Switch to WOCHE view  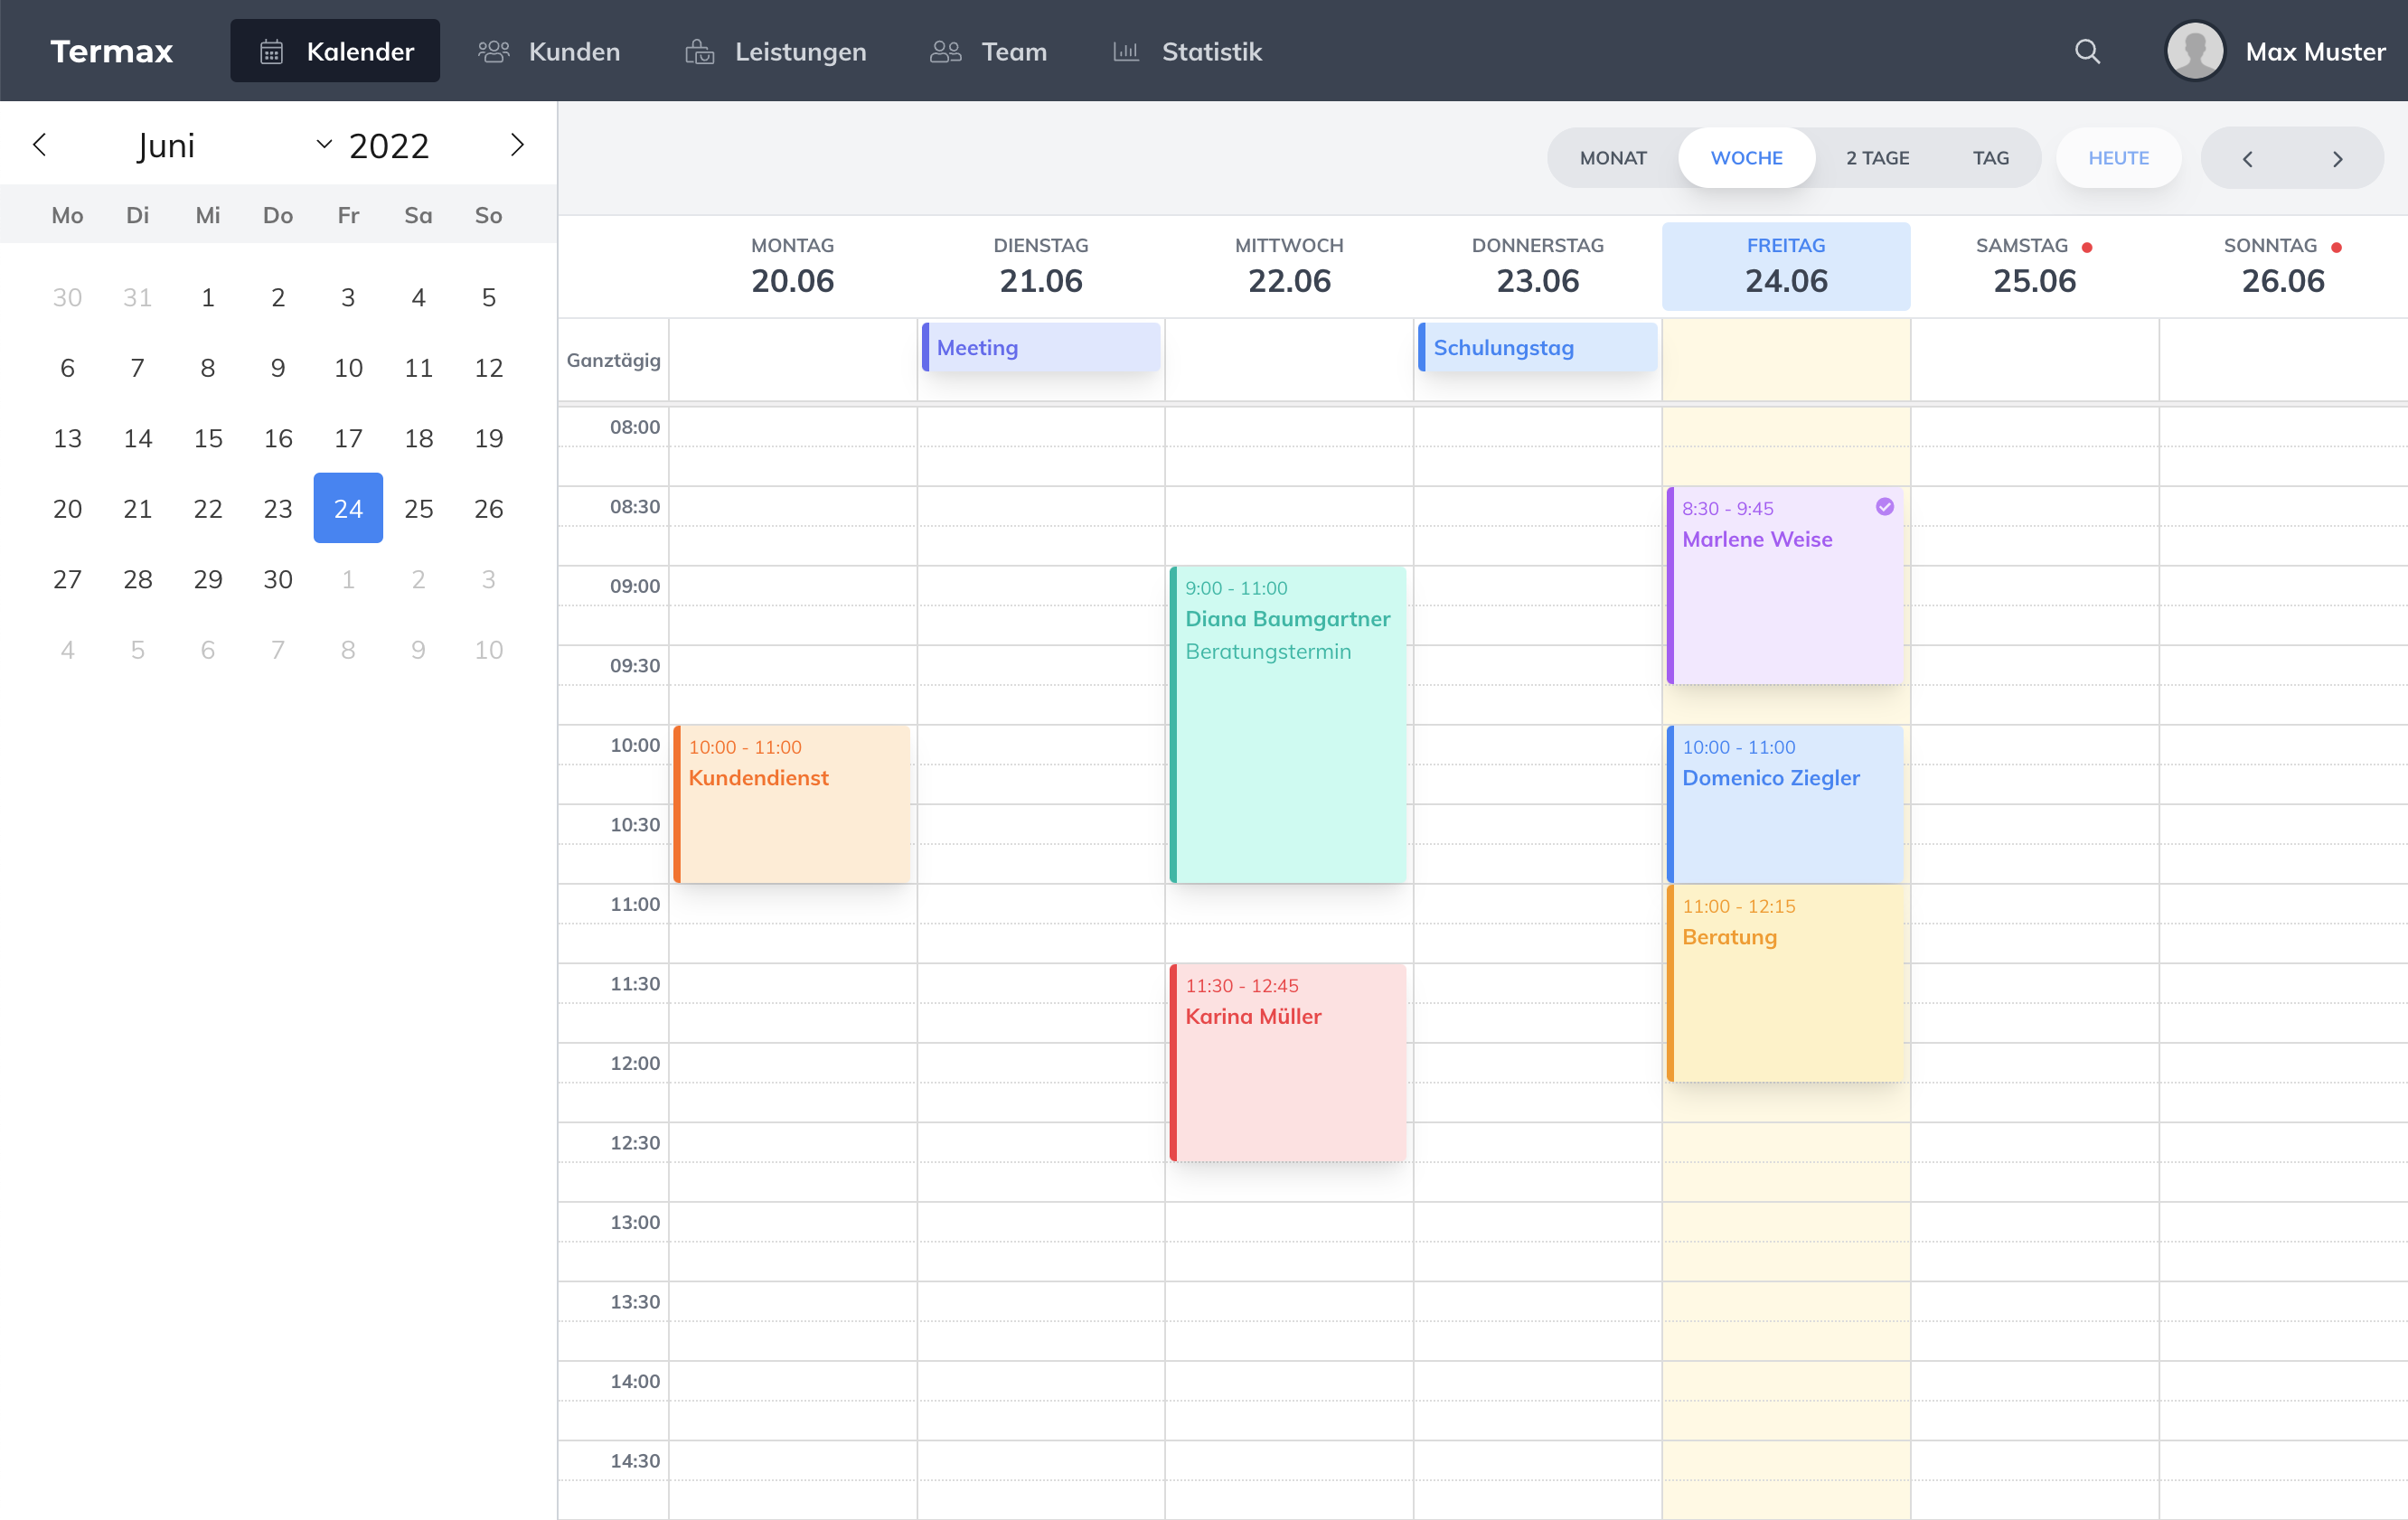coord(1746,158)
